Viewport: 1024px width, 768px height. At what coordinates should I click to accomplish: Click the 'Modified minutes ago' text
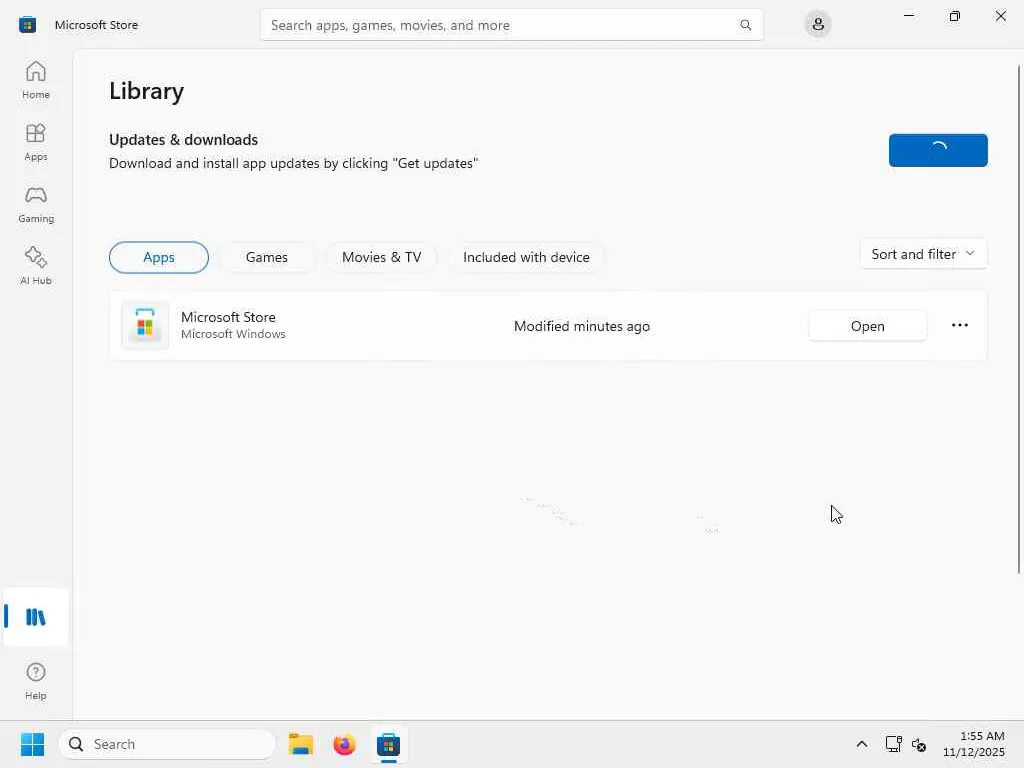click(x=582, y=326)
